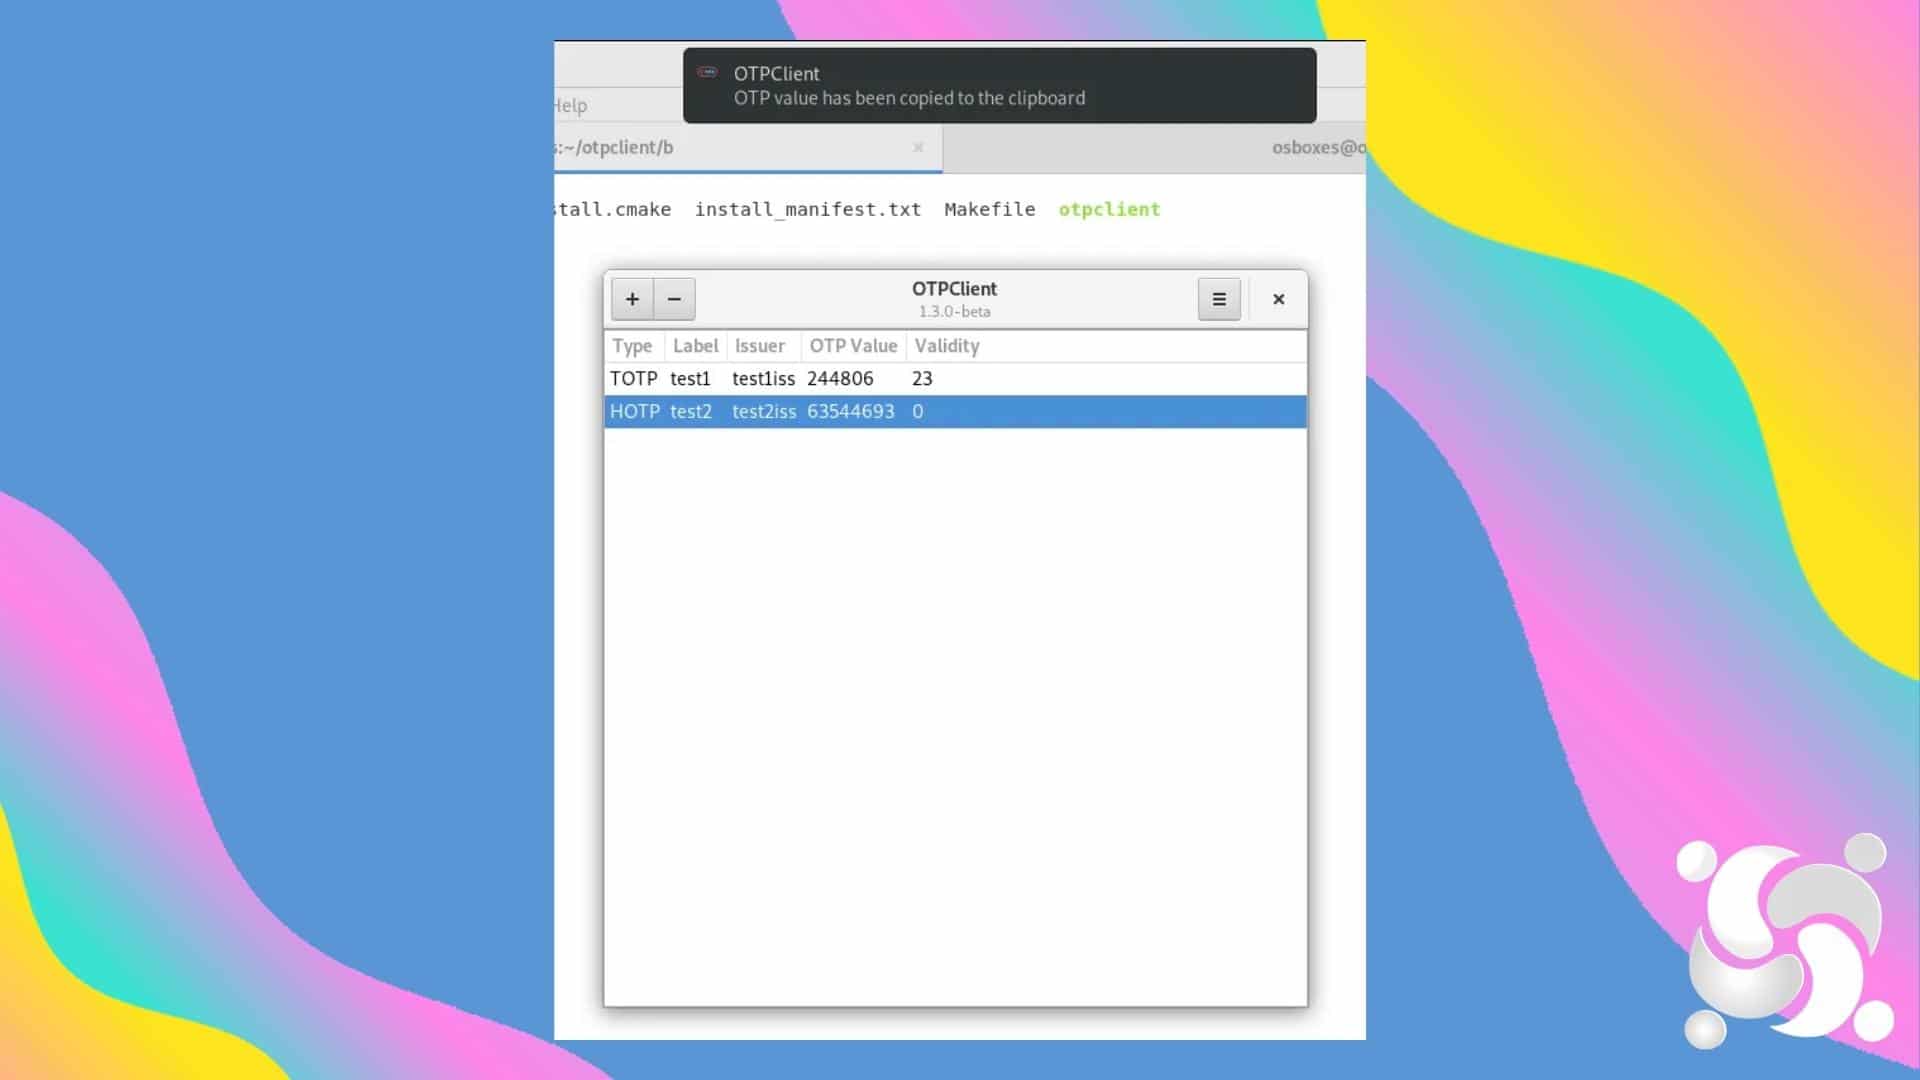Switch to the osboxes terminal tab
The image size is (1920, 1080).
1155,148
